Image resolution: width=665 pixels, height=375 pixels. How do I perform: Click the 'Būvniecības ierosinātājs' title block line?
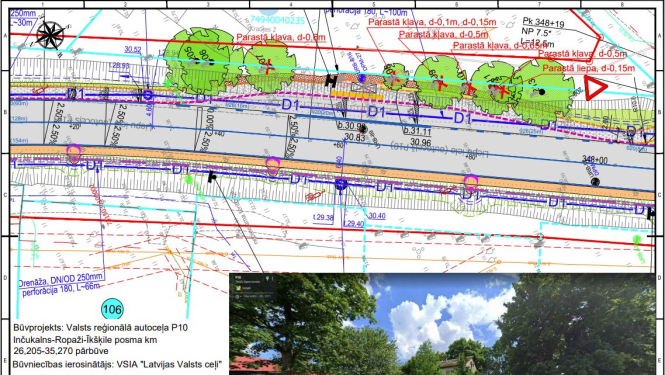click(x=117, y=364)
